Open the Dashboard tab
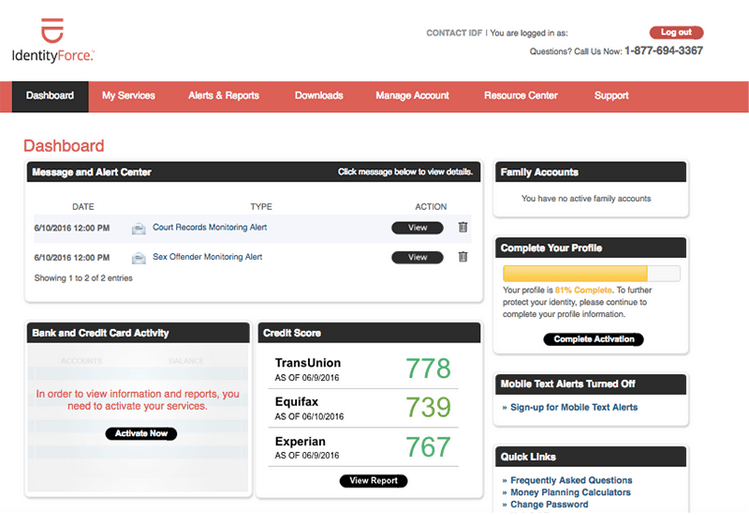Viewport: 749px width, 515px height. click(50, 96)
